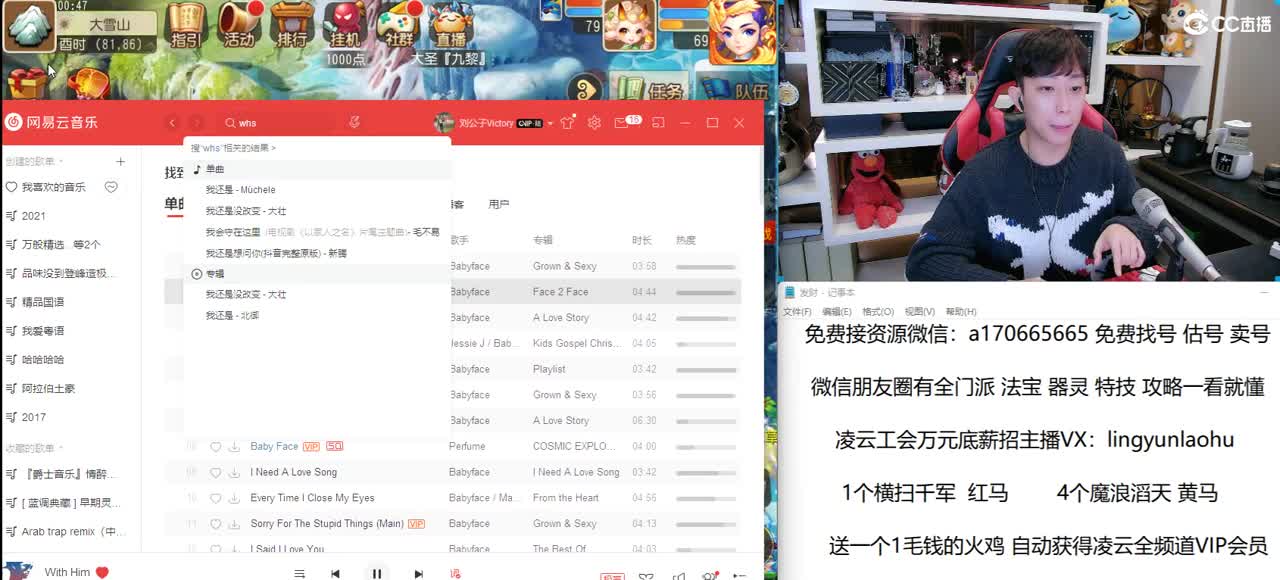Open NetEase Music settings gear
The height and width of the screenshot is (580, 1280).
tap(594, 122)
